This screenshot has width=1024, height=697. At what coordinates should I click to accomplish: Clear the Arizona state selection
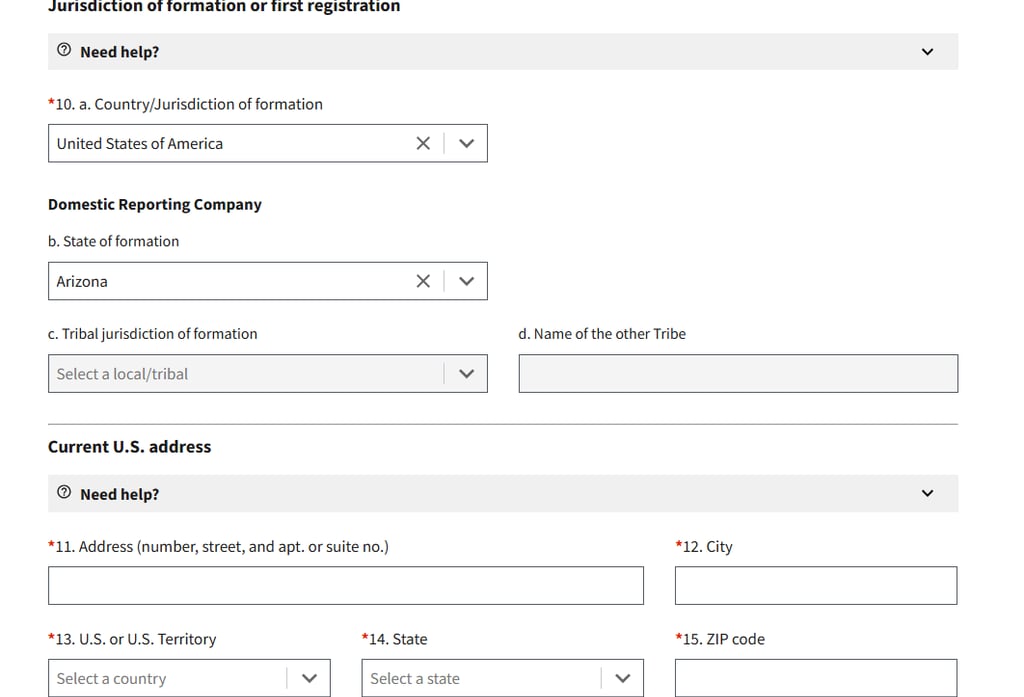[423, 281]
